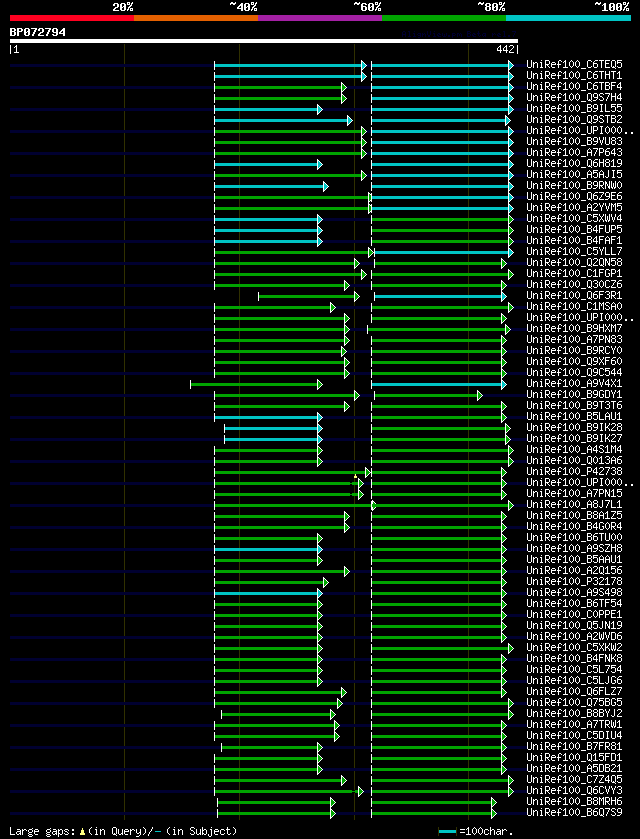Select the UniRef100_A9V4X1 label

574,383
